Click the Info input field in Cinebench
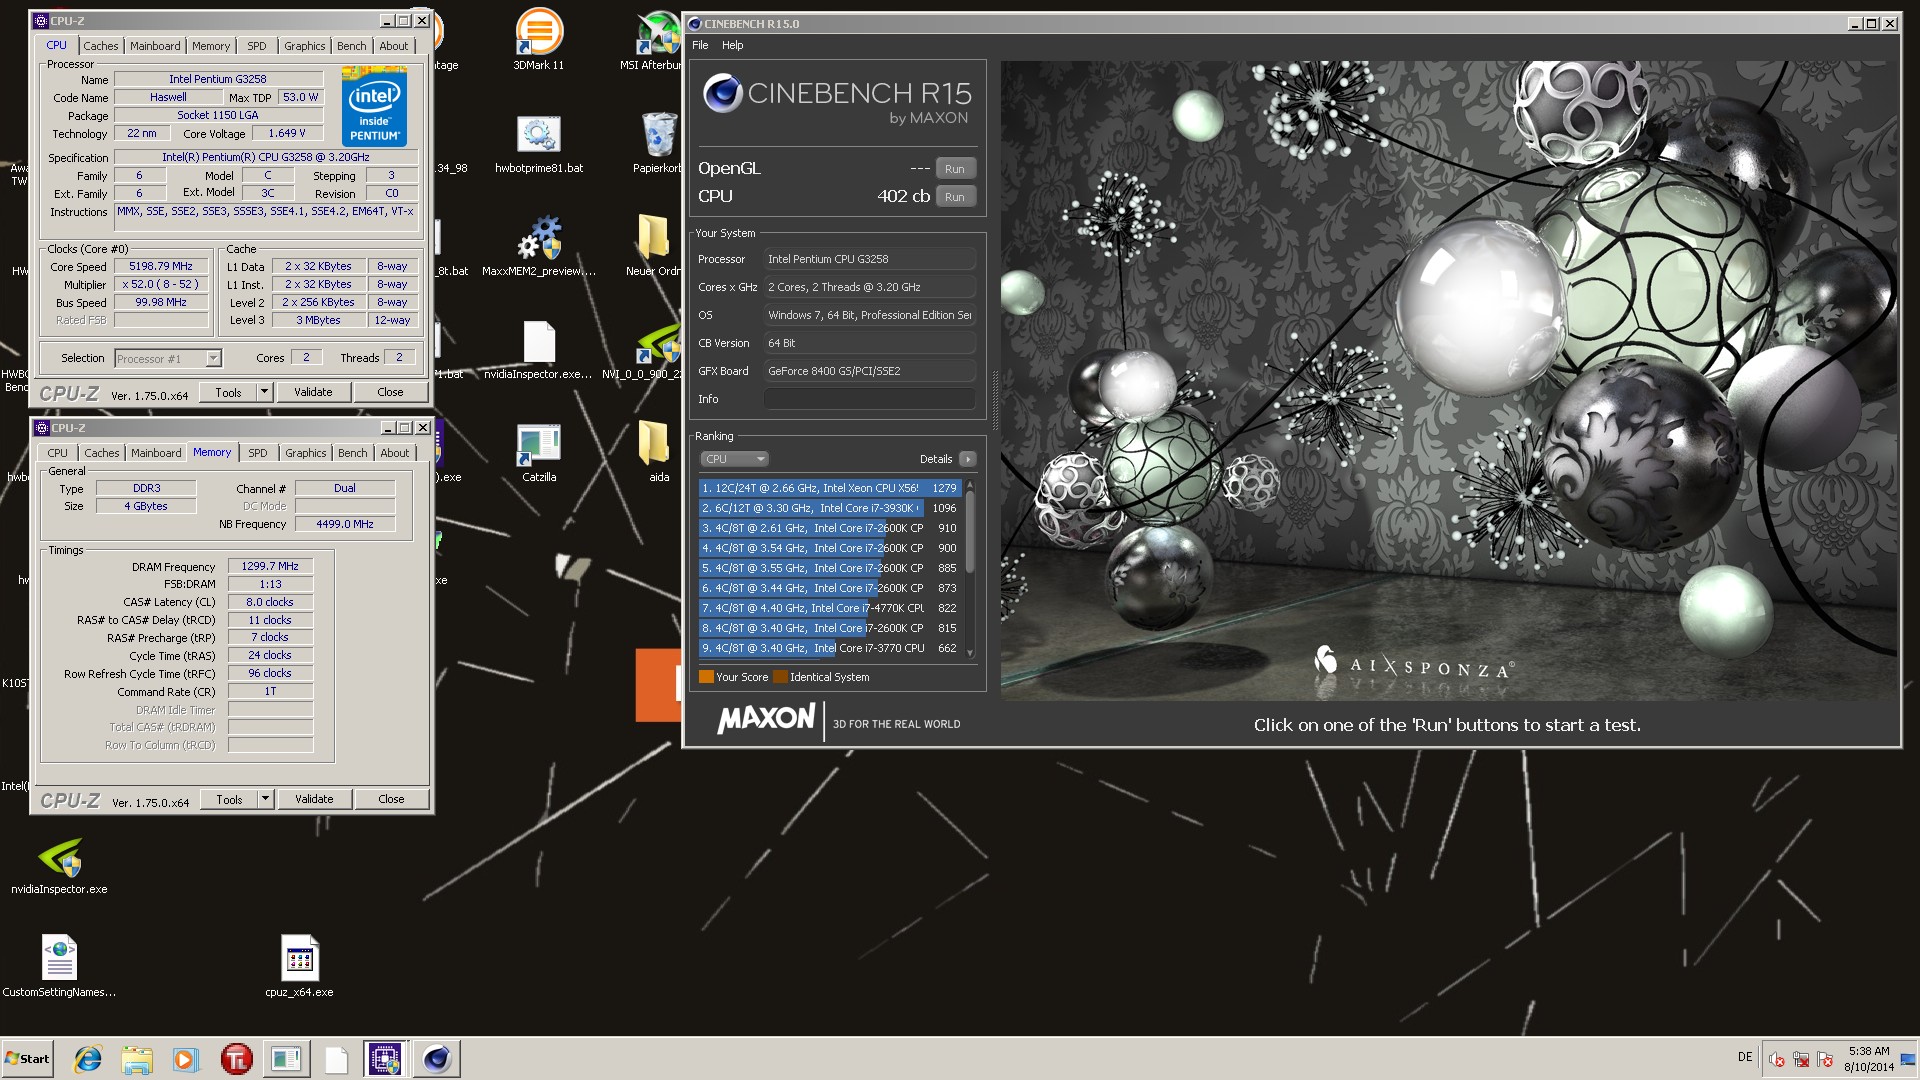Image resolution: width=1920 pixels, height=1080 pixels. click(x=869, y=399)
